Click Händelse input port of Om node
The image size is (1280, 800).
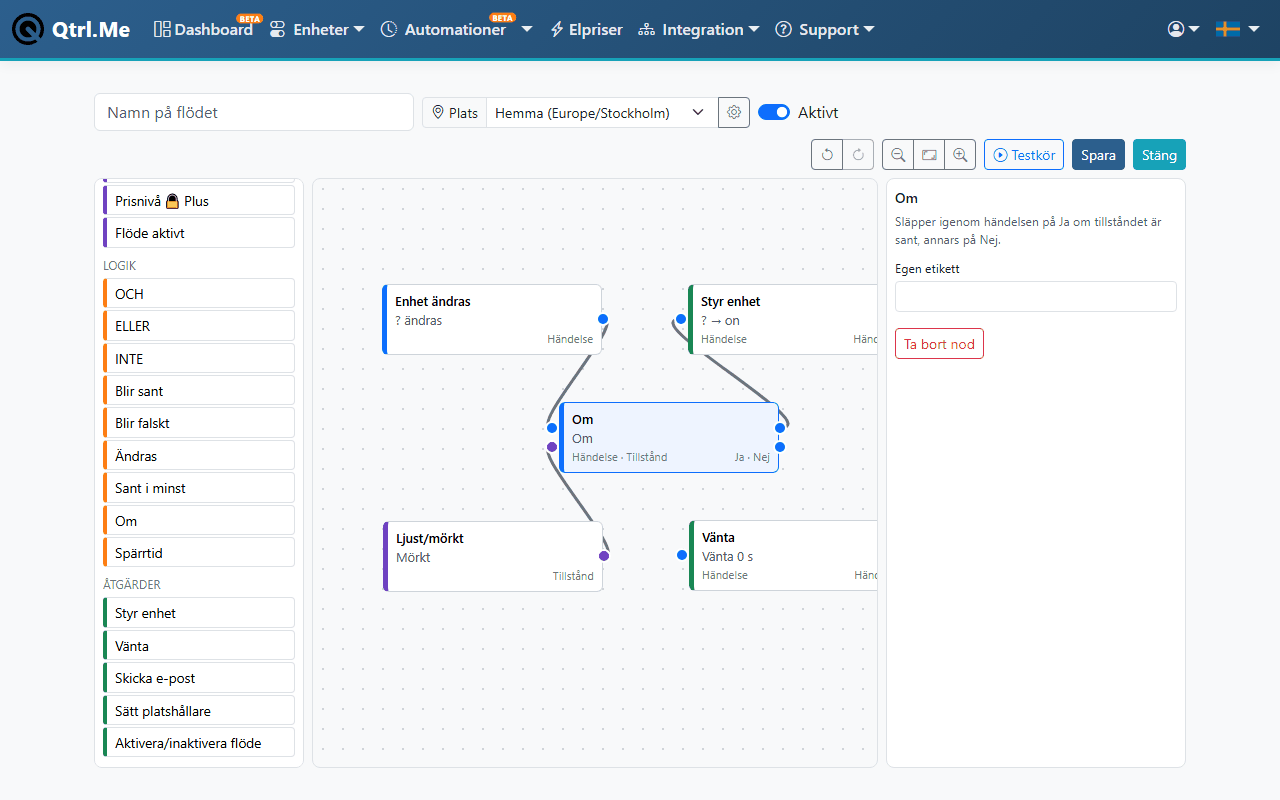click(552, 428)
